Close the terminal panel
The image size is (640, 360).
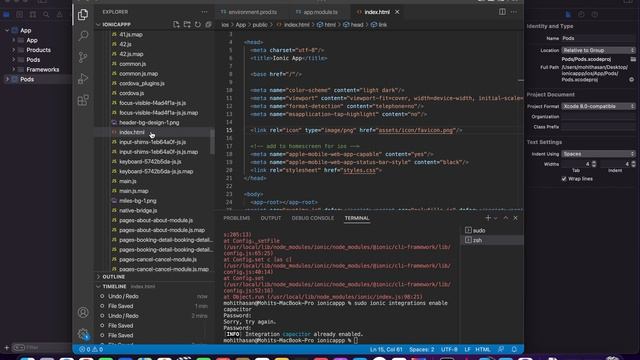pos(516,218)
